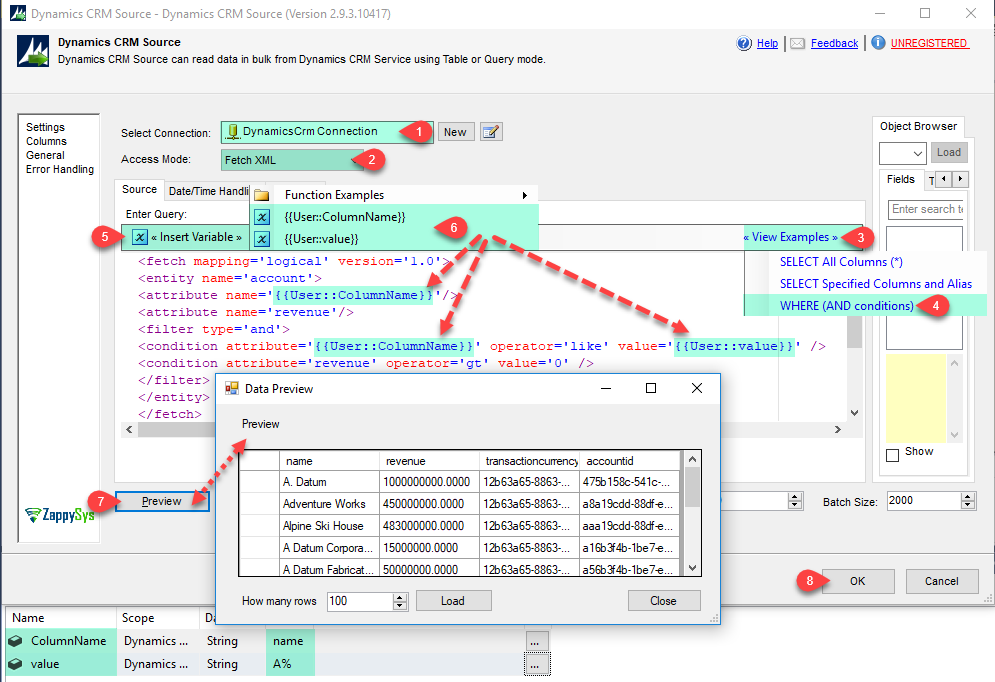
Task: Click the How many rows input field
Action: [x=360, y=601]
